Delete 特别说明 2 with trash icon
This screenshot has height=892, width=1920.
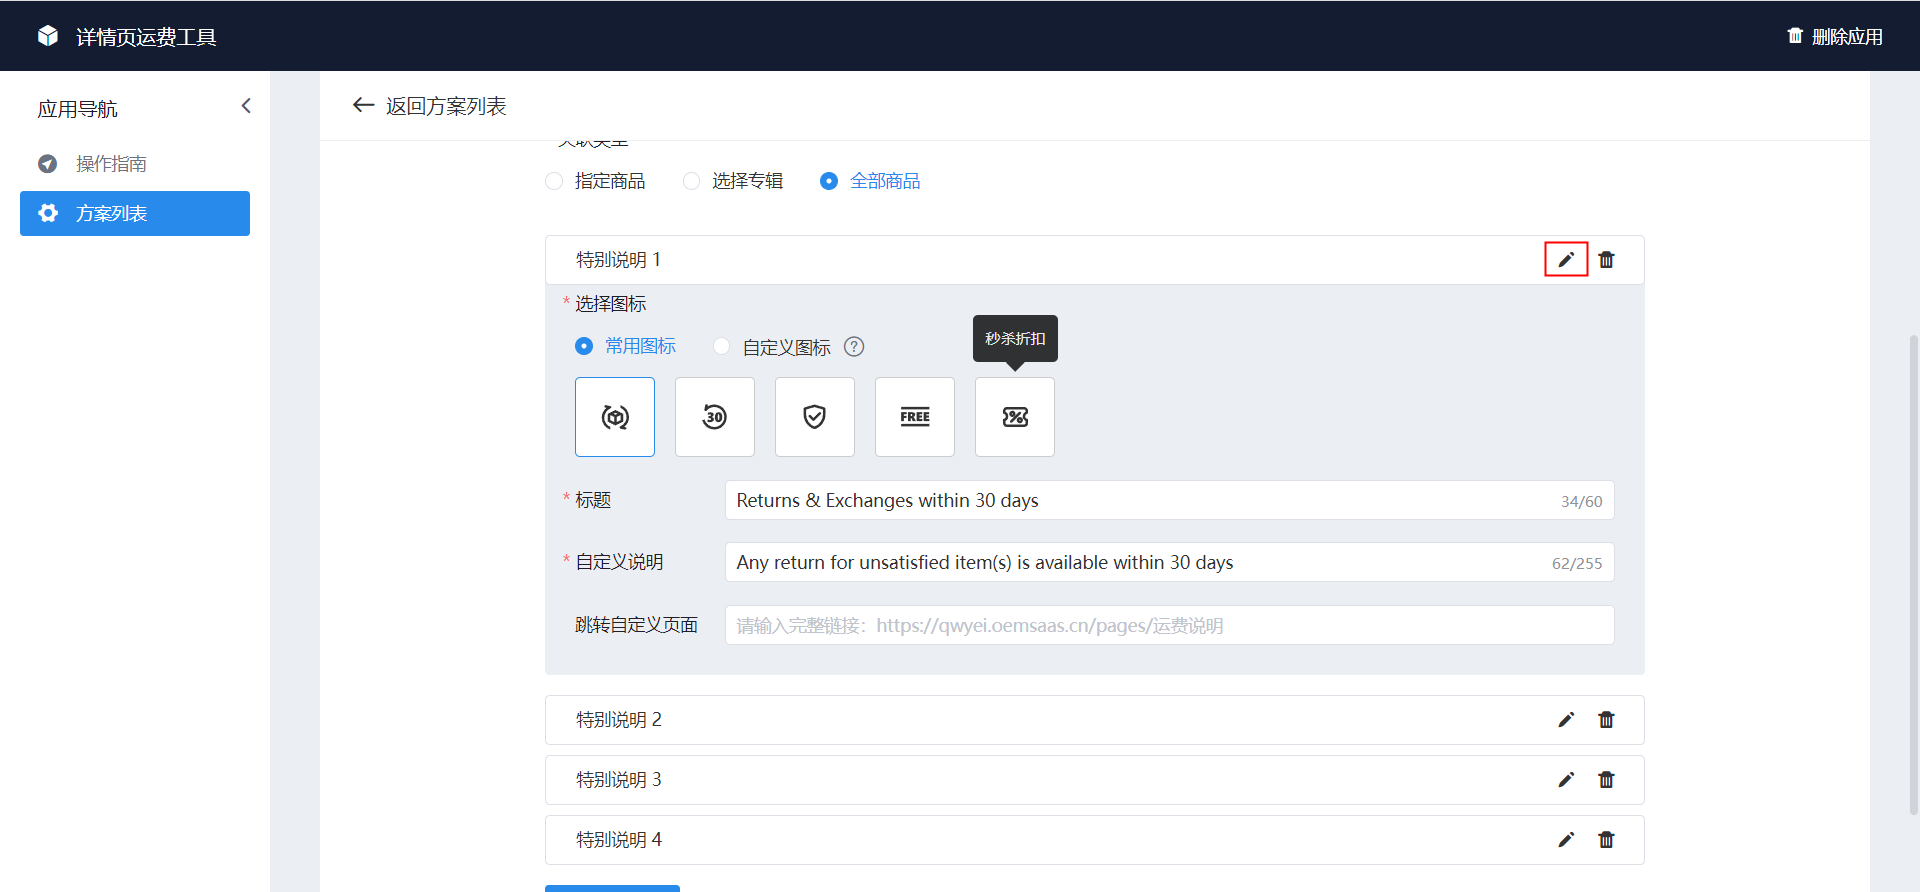[x=1606, y=720]
